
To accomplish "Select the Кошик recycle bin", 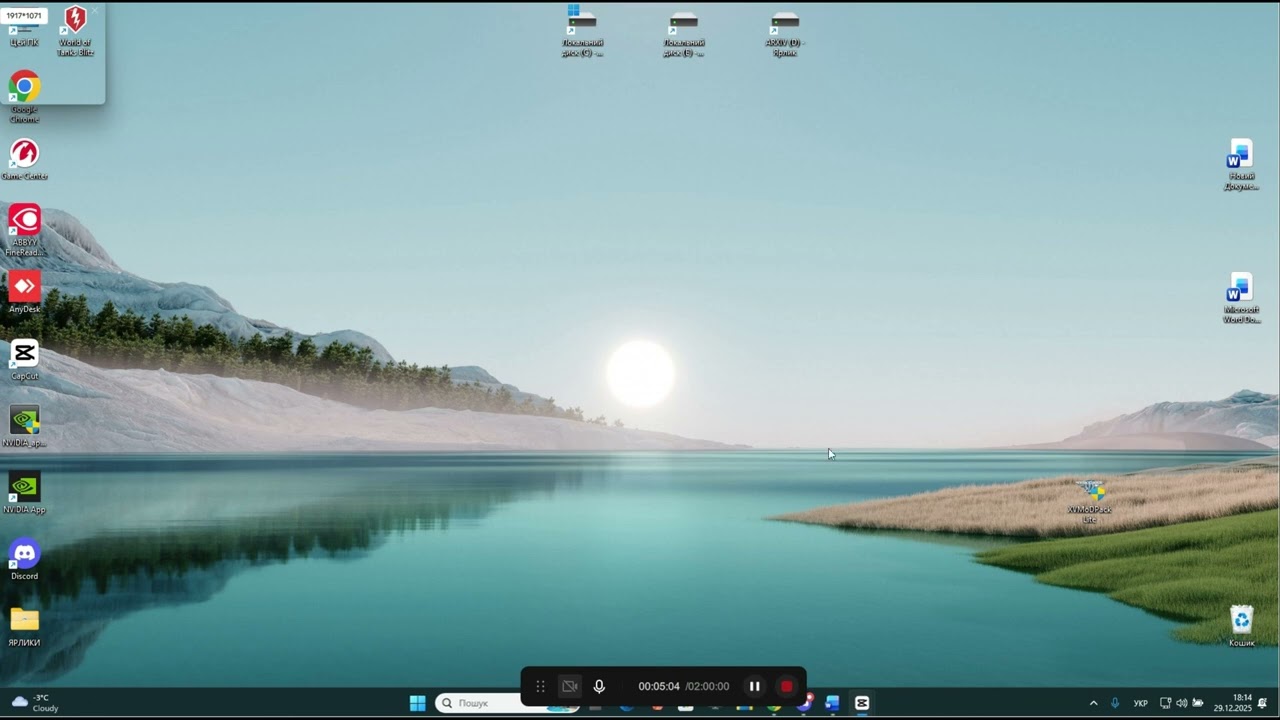I will pyautogui.click(x=1241, y=626).
